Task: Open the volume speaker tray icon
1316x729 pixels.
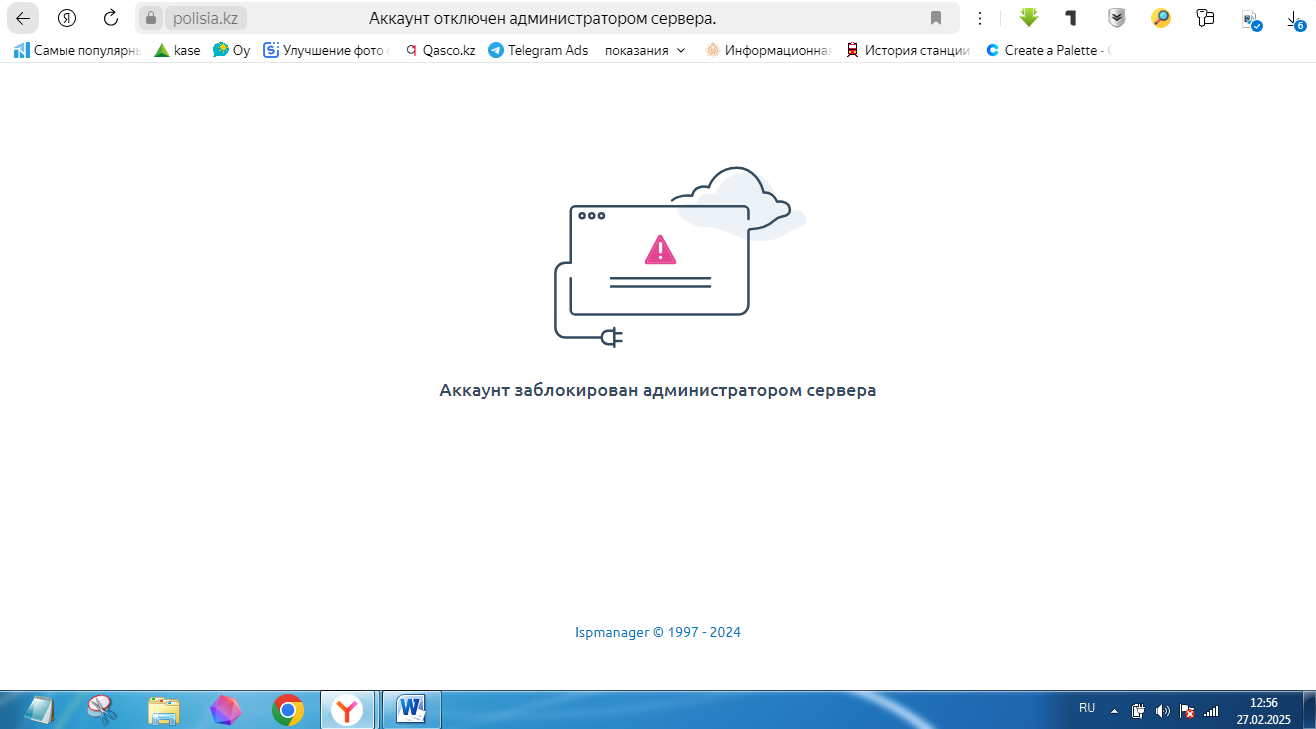Action: click(1162, 711)
